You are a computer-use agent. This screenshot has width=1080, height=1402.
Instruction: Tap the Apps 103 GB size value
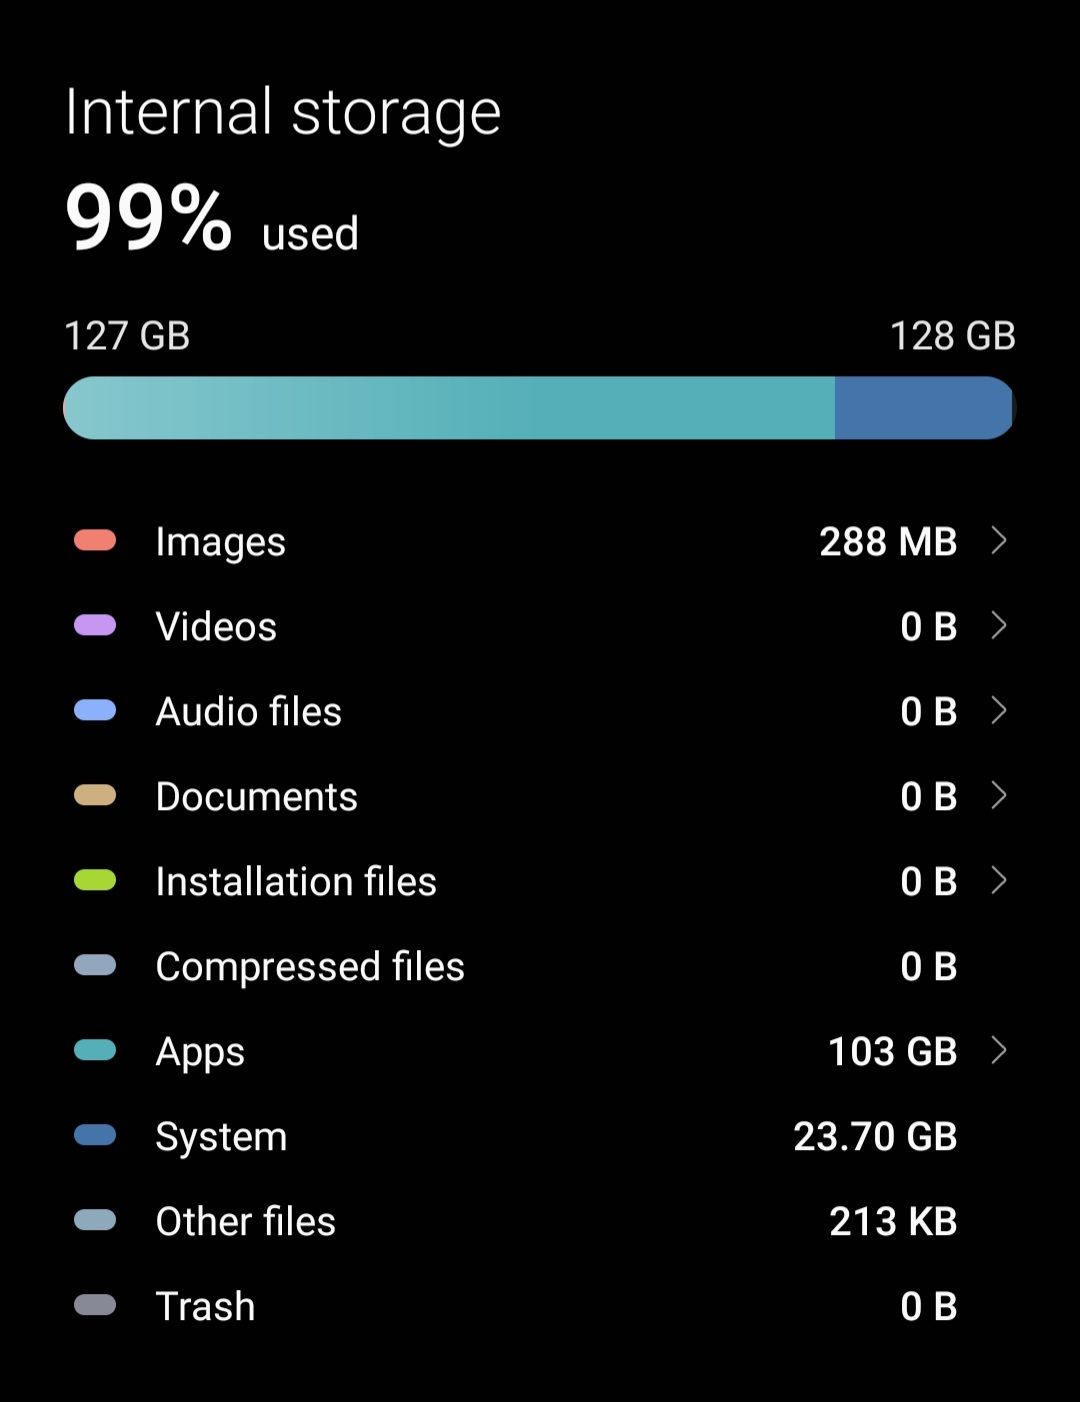pos(892,1051)
